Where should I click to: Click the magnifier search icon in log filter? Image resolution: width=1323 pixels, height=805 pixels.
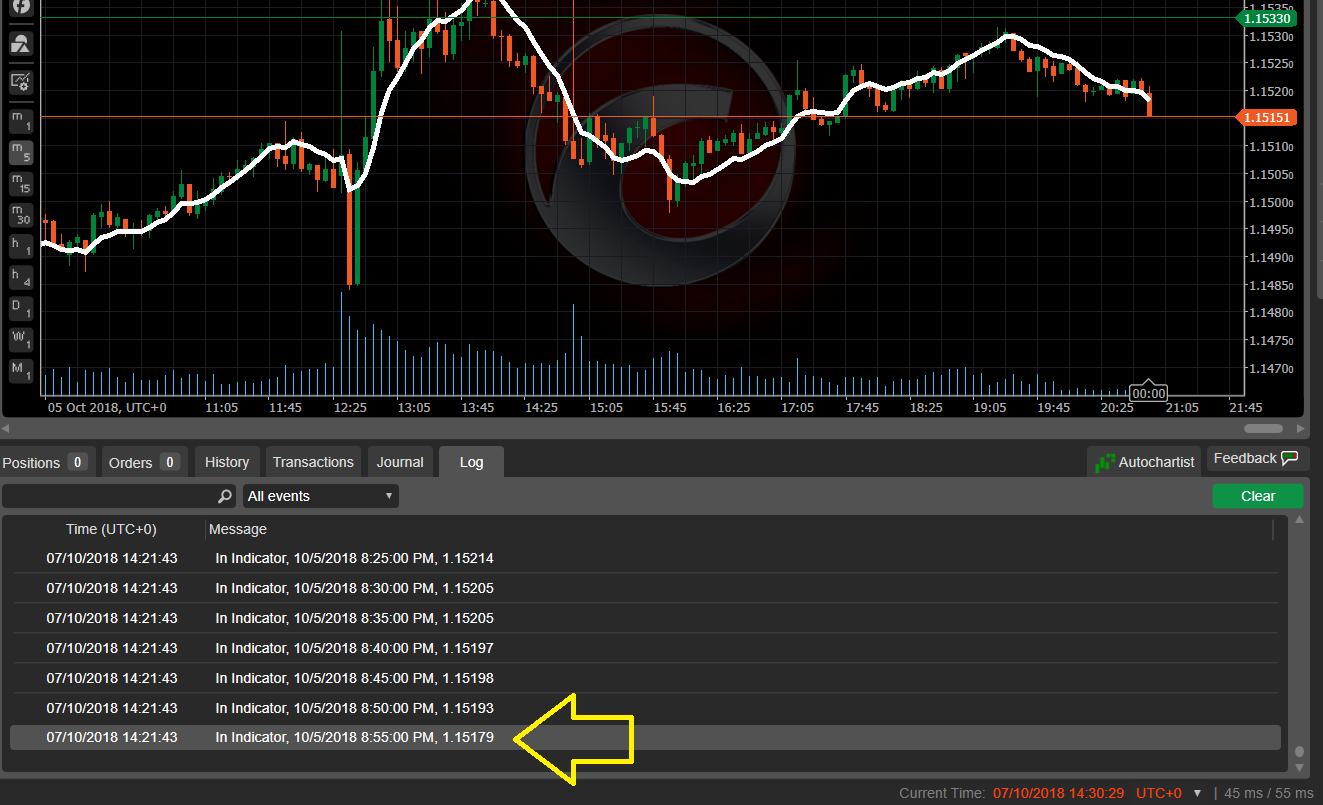pos(225,496)
